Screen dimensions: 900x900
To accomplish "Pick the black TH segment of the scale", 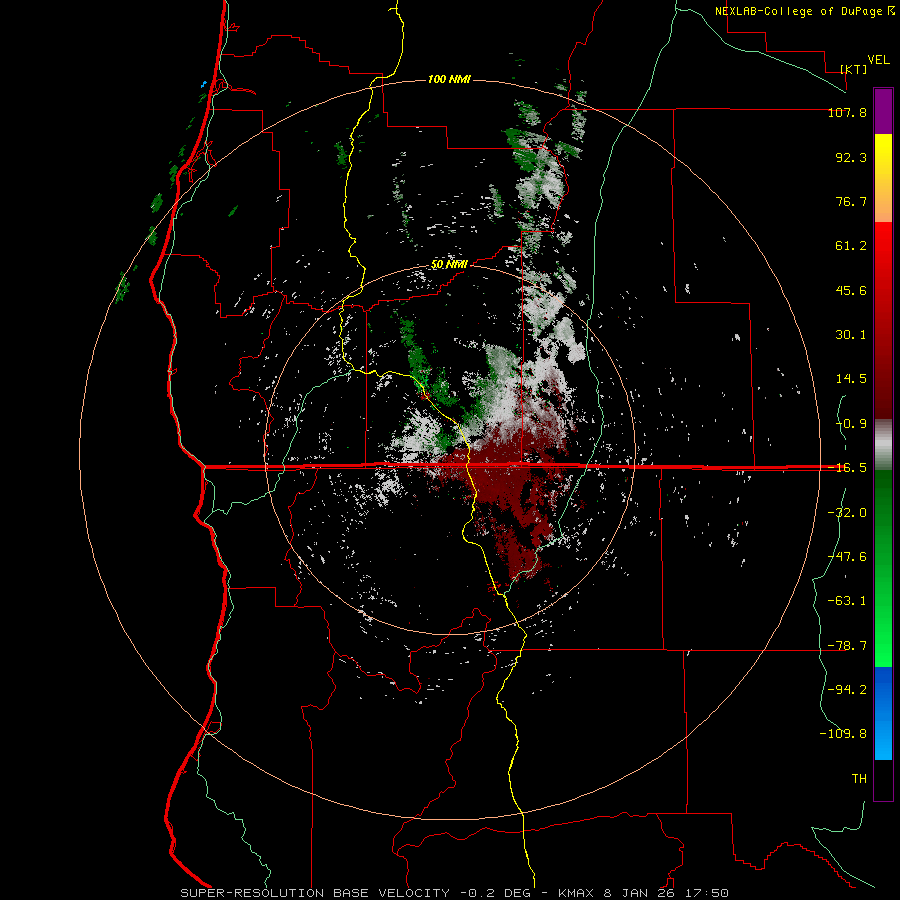I will (x=883, y=780).
